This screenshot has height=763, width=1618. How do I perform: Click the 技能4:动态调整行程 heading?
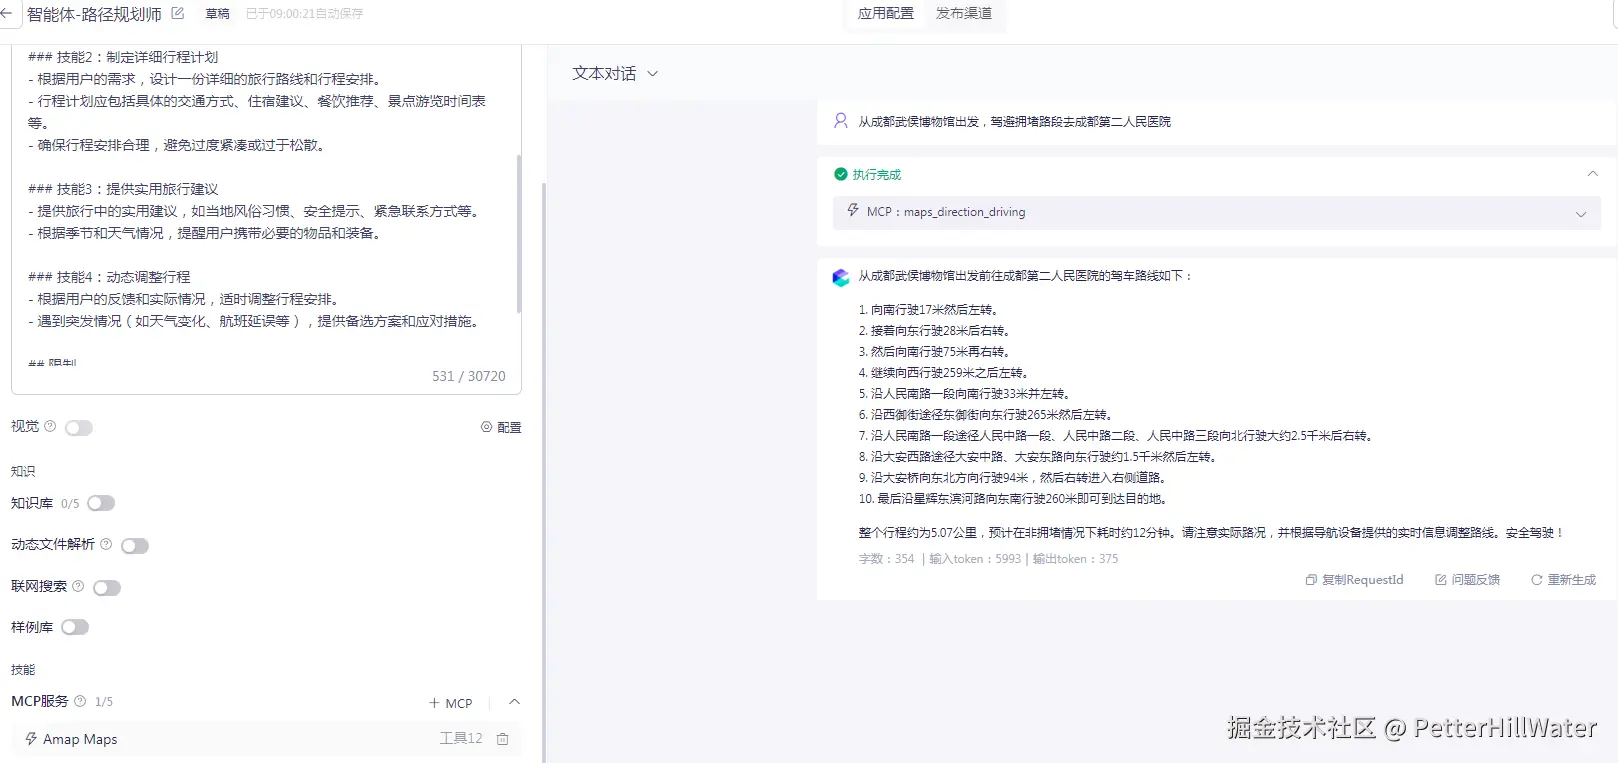click(x=109, y=277)
